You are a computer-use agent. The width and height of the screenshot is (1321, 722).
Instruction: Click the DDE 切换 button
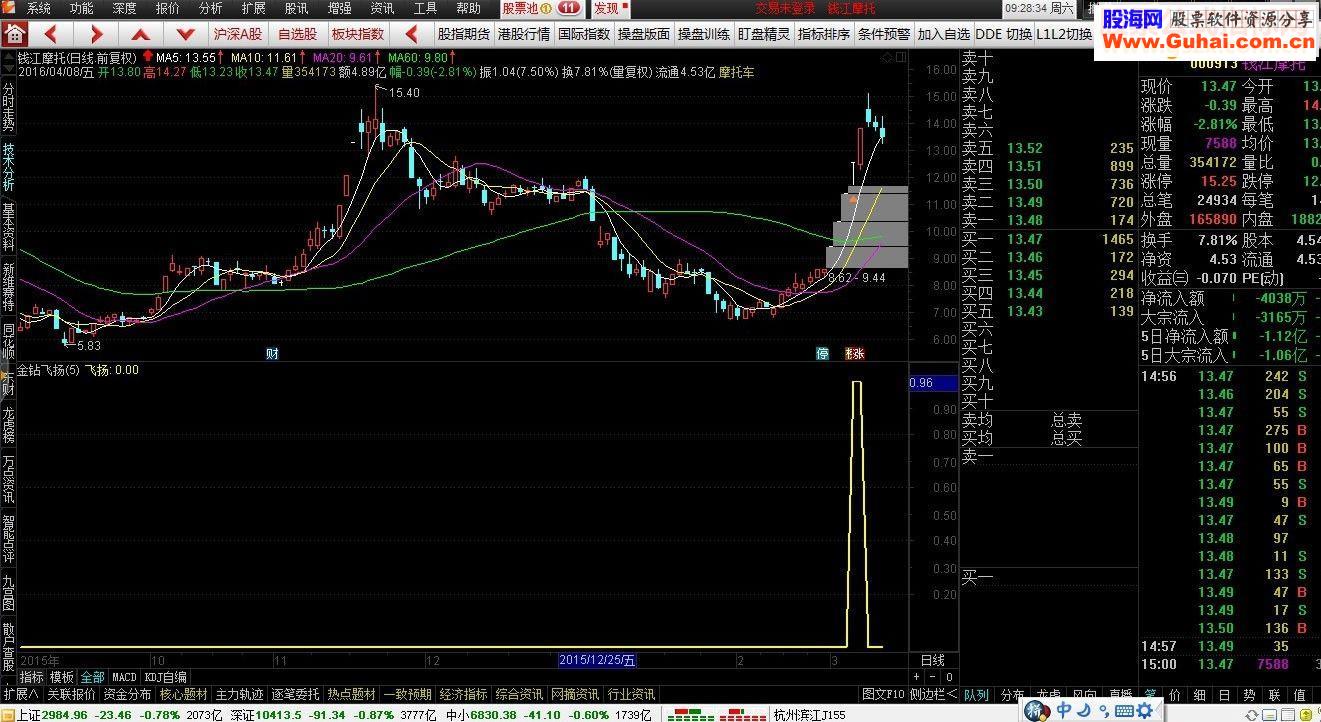[1003, 33]
